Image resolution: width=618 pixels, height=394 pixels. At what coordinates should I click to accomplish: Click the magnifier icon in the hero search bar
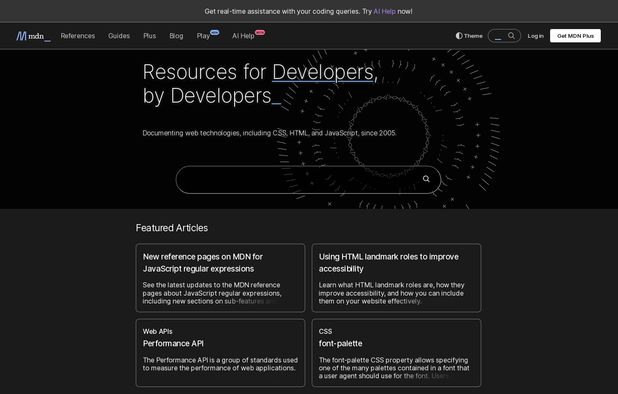point(426,179)
